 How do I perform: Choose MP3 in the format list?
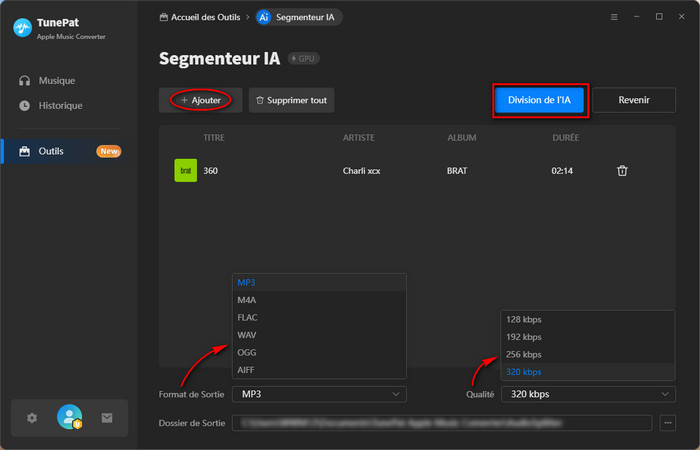319,283
